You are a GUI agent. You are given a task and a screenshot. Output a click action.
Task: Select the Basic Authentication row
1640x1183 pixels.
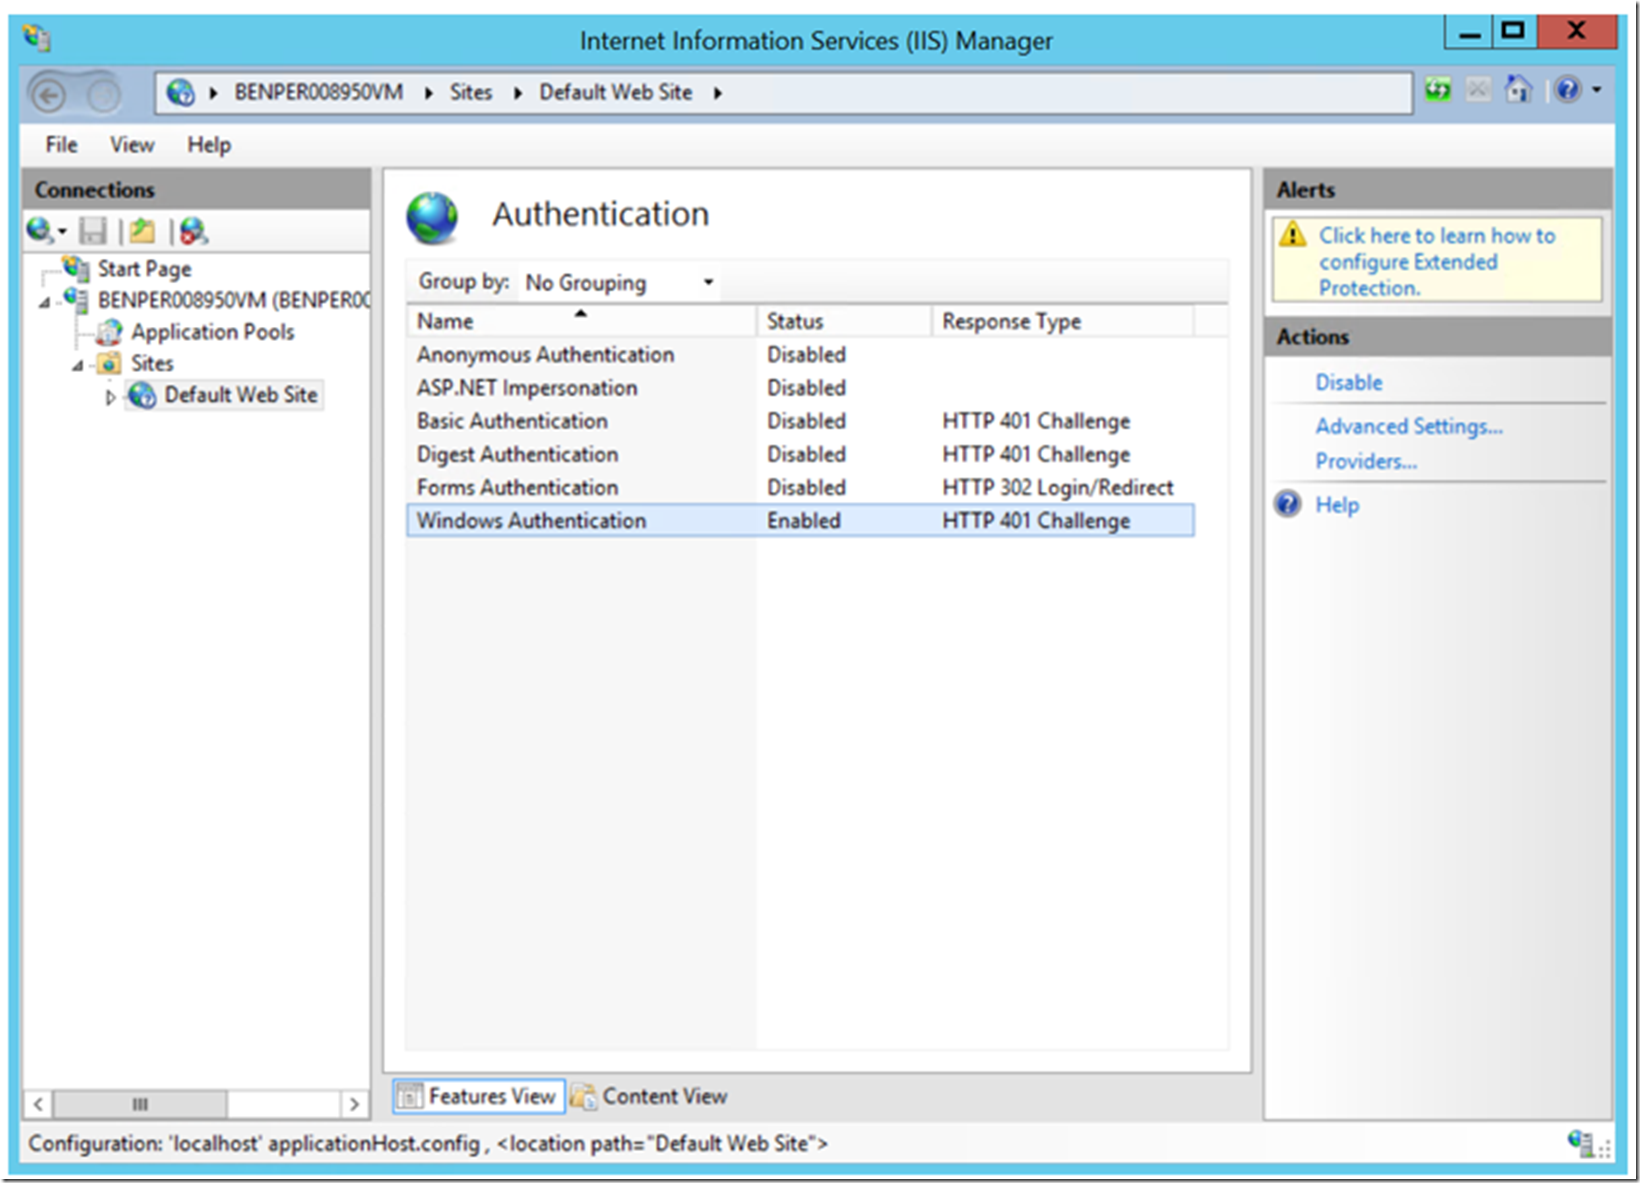pos(800,420)
